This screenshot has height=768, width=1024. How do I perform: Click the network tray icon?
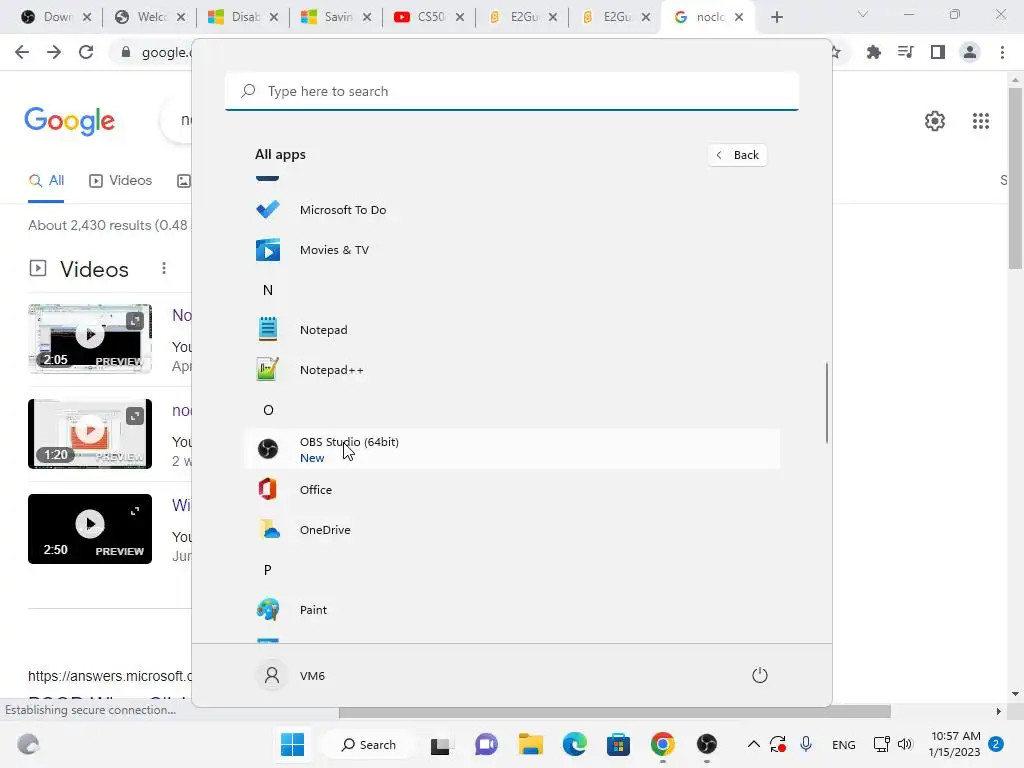[x=882, y=744]
